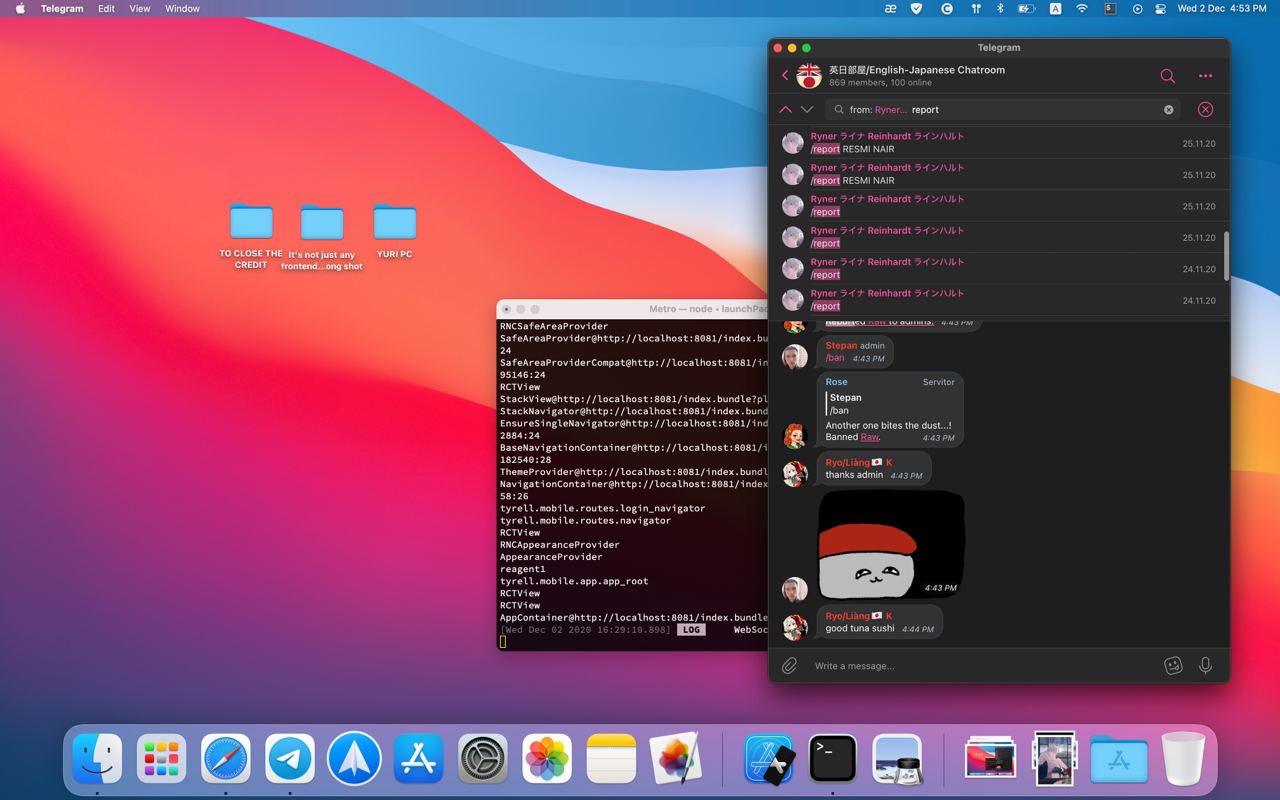Open Launchpad from the Dock
This screenshot has width=1280, height=800.
point(162,758)
